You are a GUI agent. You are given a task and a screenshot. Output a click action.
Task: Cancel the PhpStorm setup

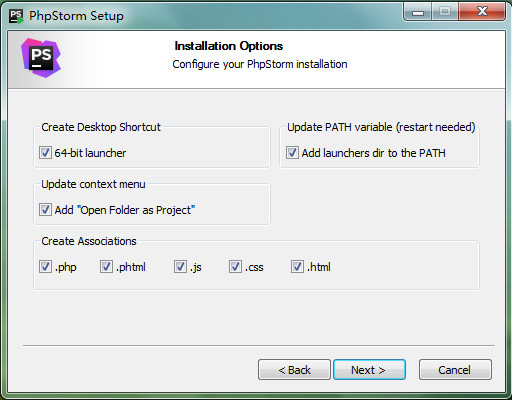point(455,370)
